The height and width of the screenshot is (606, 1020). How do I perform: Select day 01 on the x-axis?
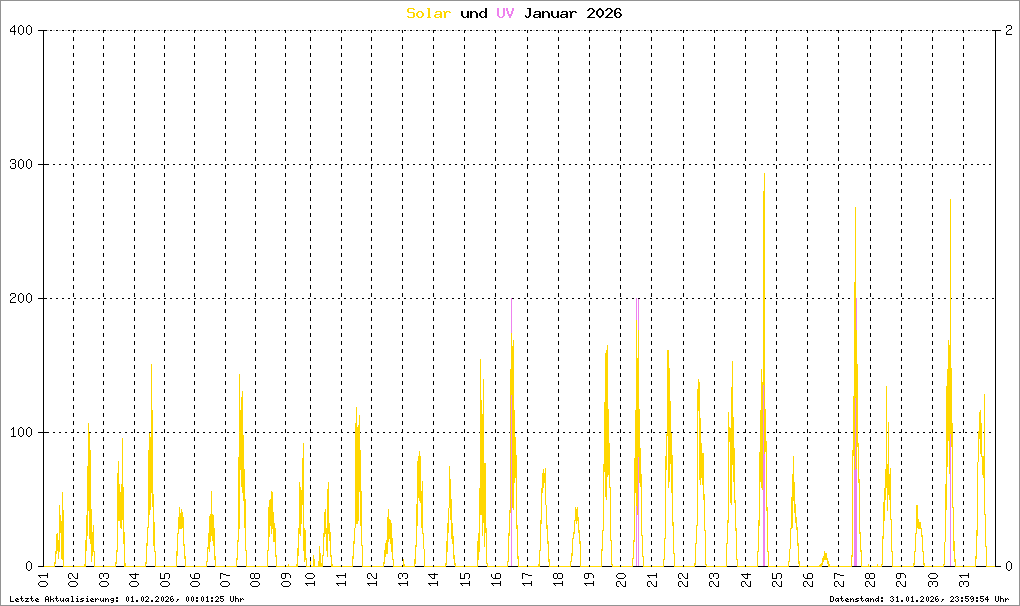43,580
